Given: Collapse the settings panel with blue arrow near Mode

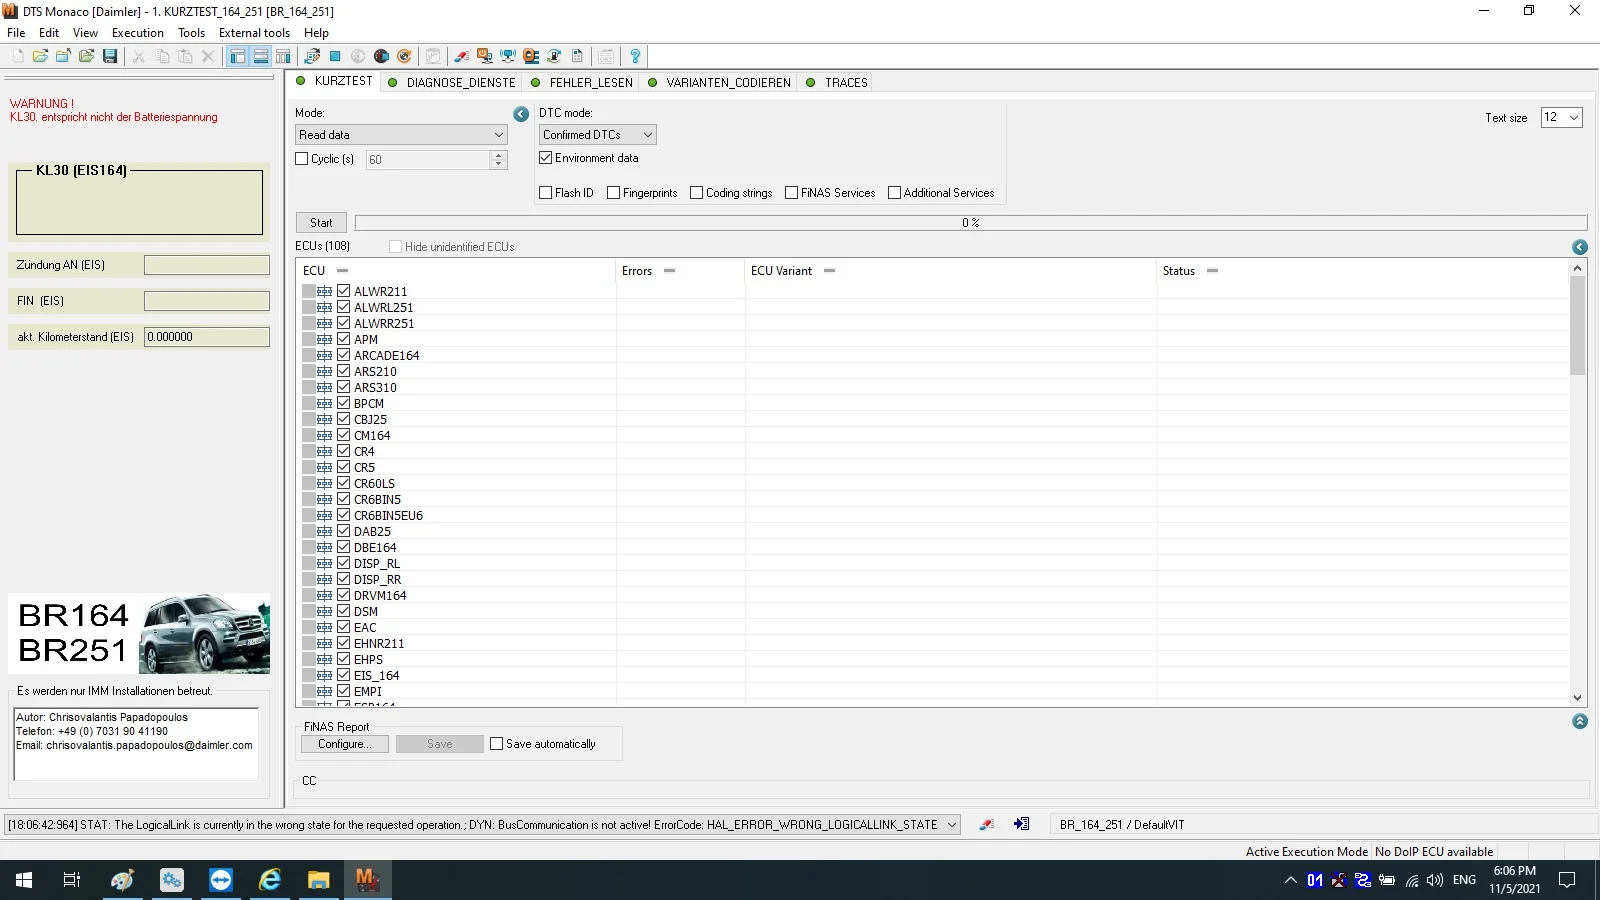Looking at the screenshot, I should (x=521, y=114).
